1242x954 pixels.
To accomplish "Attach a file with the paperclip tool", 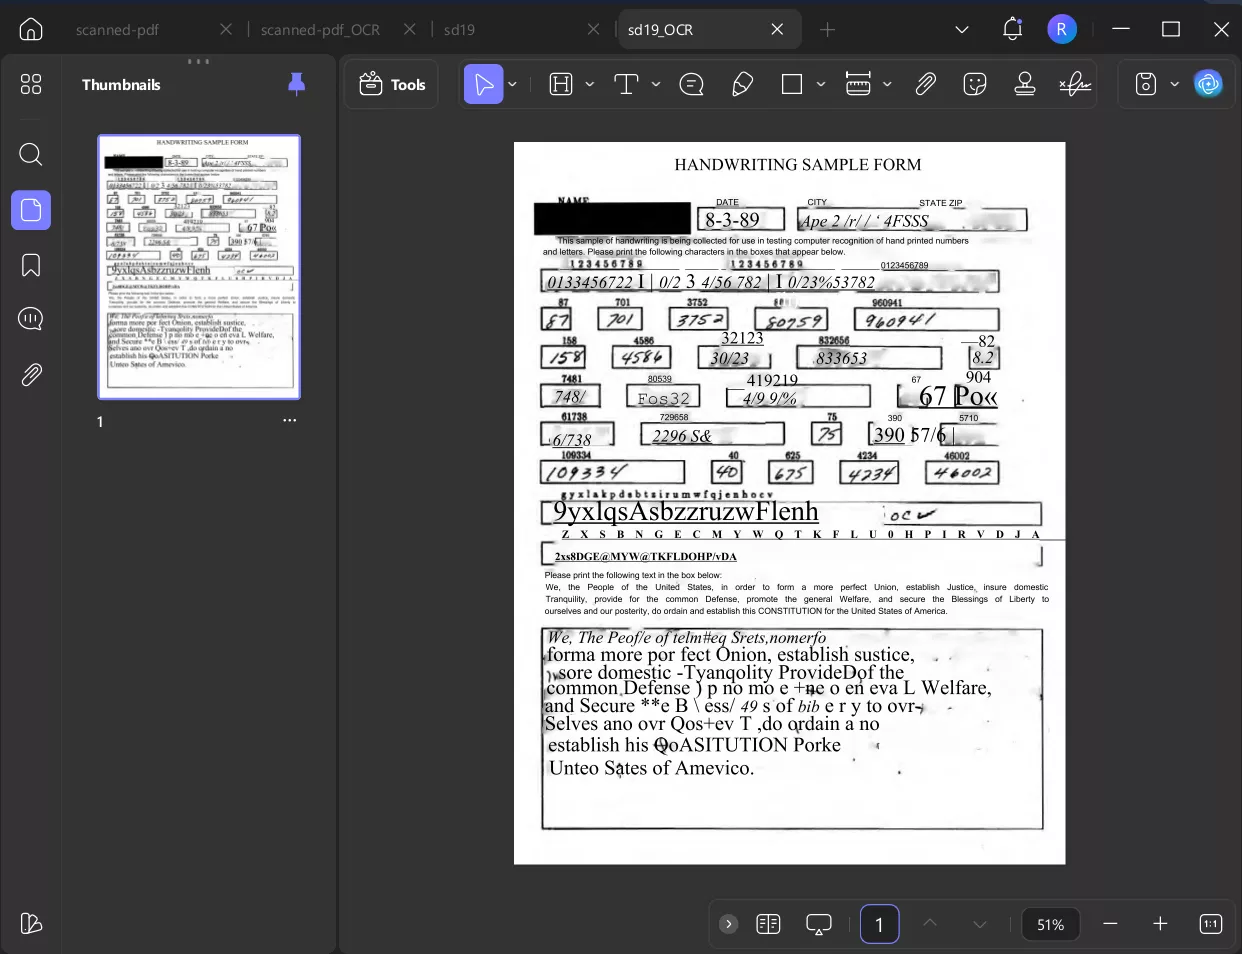I will tap(925, 84).
